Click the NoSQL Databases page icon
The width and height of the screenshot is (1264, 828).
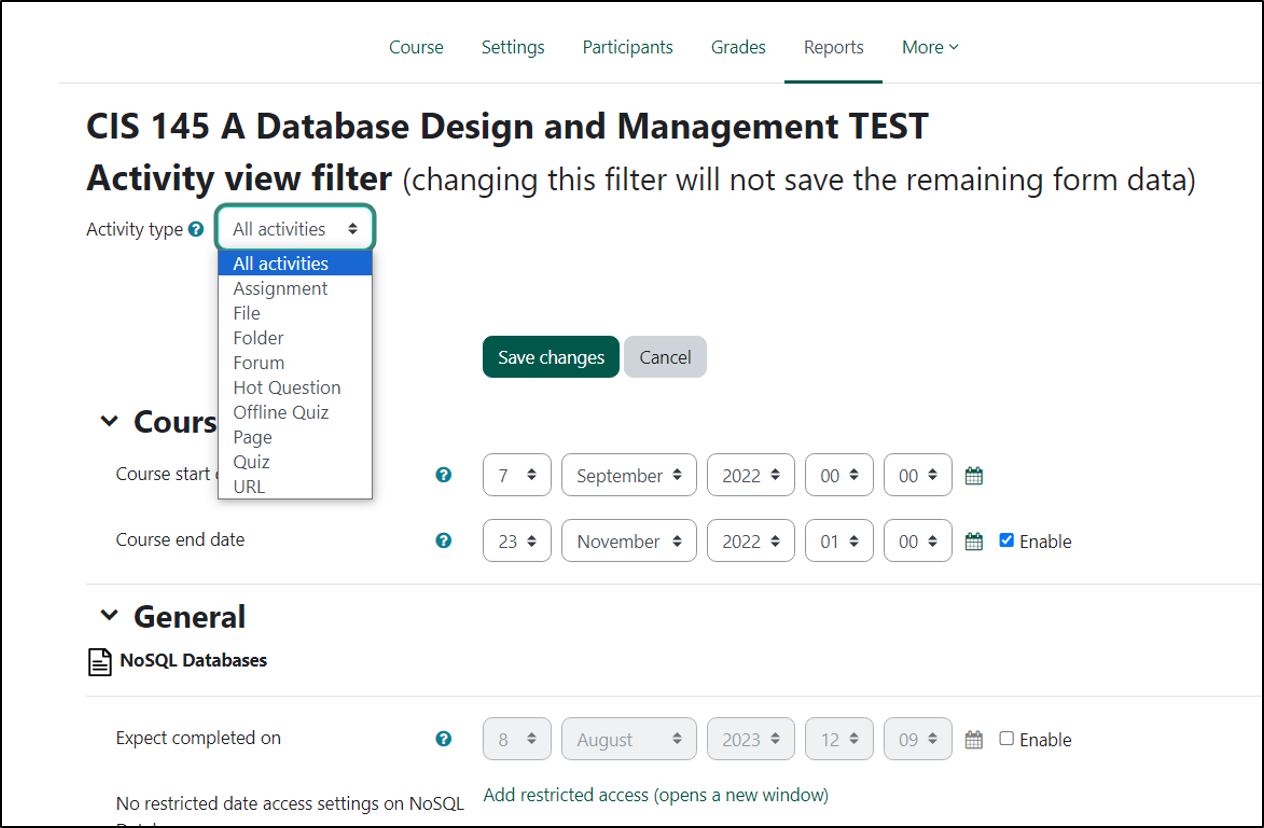coord(100,661)
